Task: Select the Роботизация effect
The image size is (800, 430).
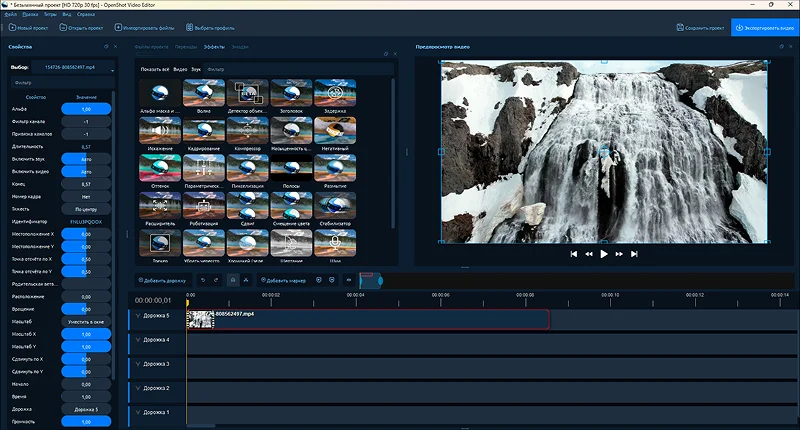Action: [204, 205]
